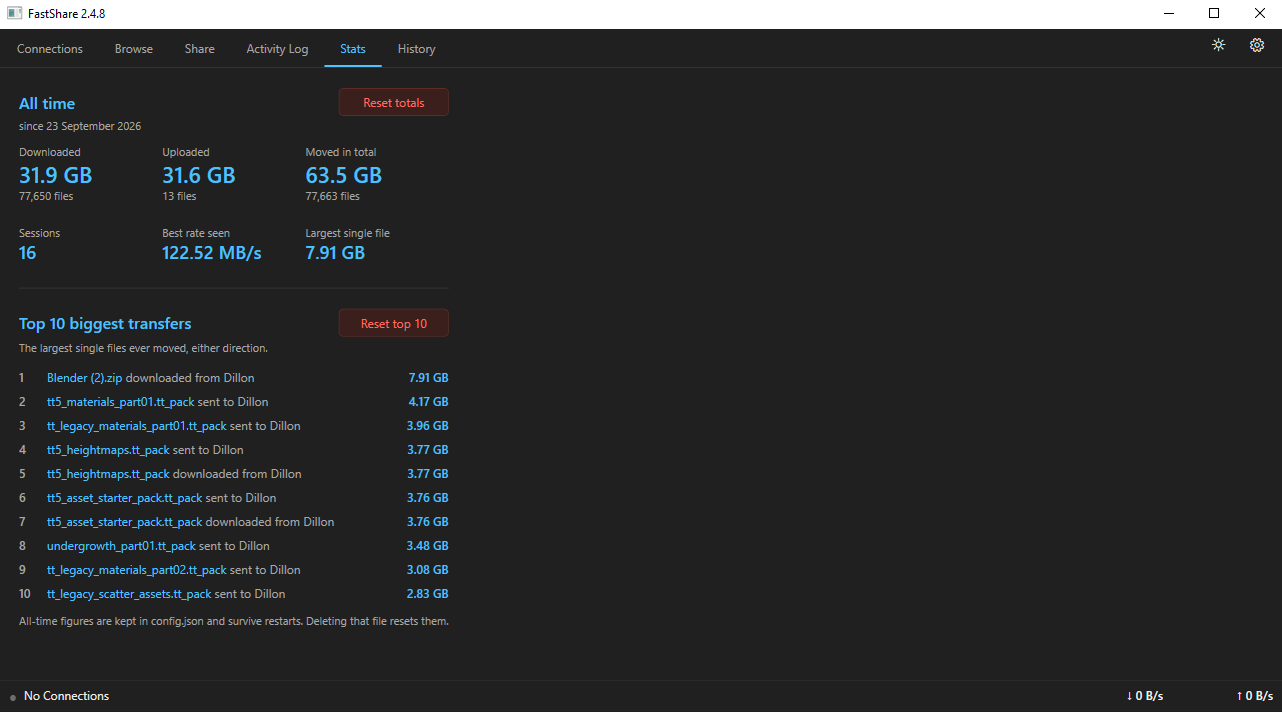Click the 3.08 GB transfer size
The width and height of the screenshot is (1282, 712).
pos(428,570)
